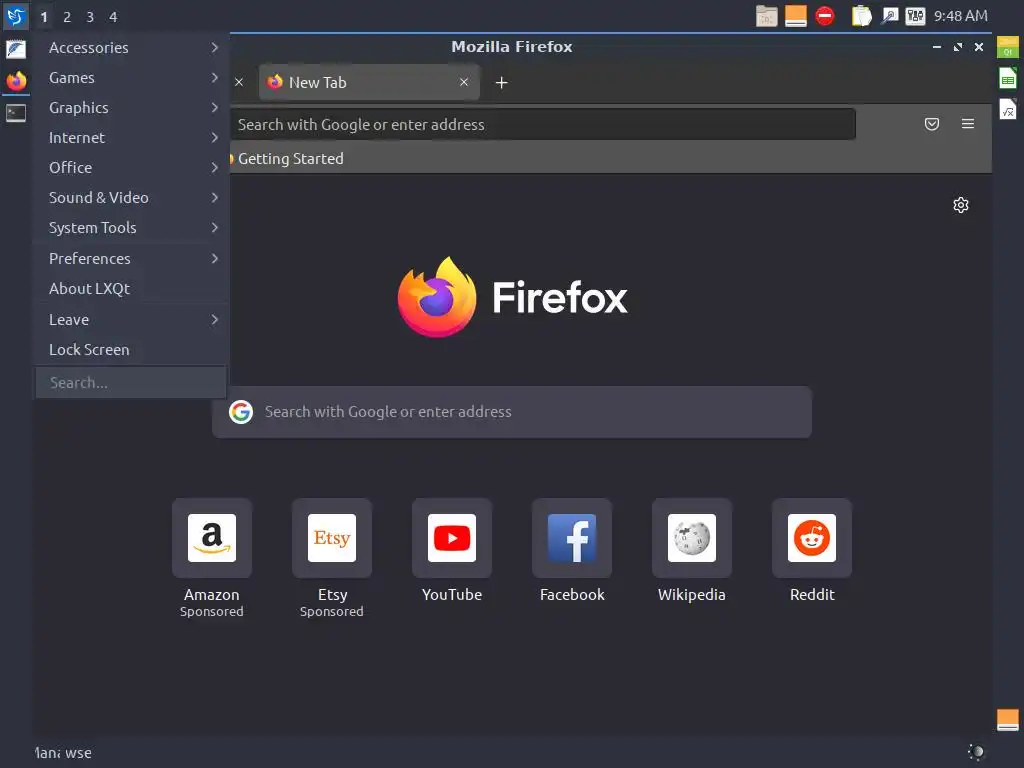Open the file manager folder icon in tray
Viewport: 1024px width, 768px height.
[x=767, y=16]
